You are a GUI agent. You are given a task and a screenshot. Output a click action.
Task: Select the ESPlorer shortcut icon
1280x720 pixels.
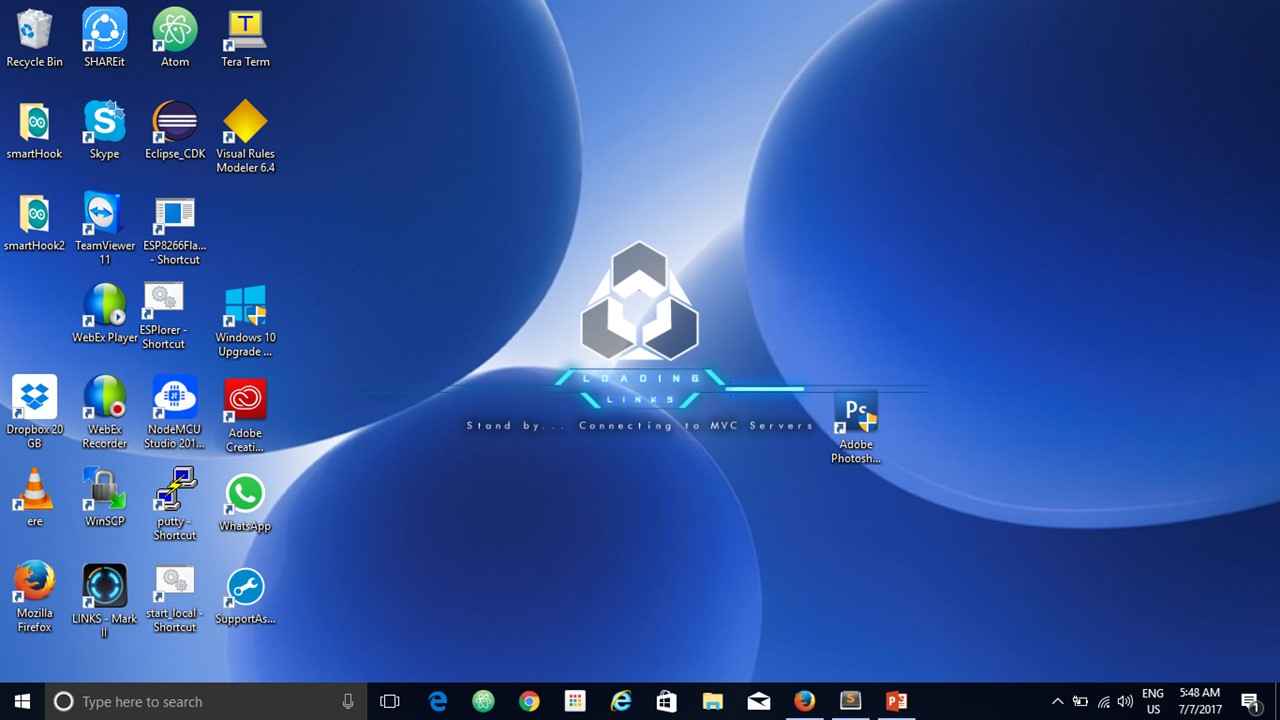(163, 316)
